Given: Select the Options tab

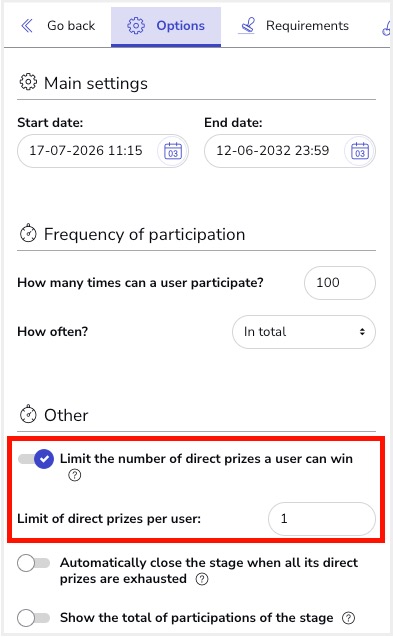Looking at the screenshot, I should point(166,26).
